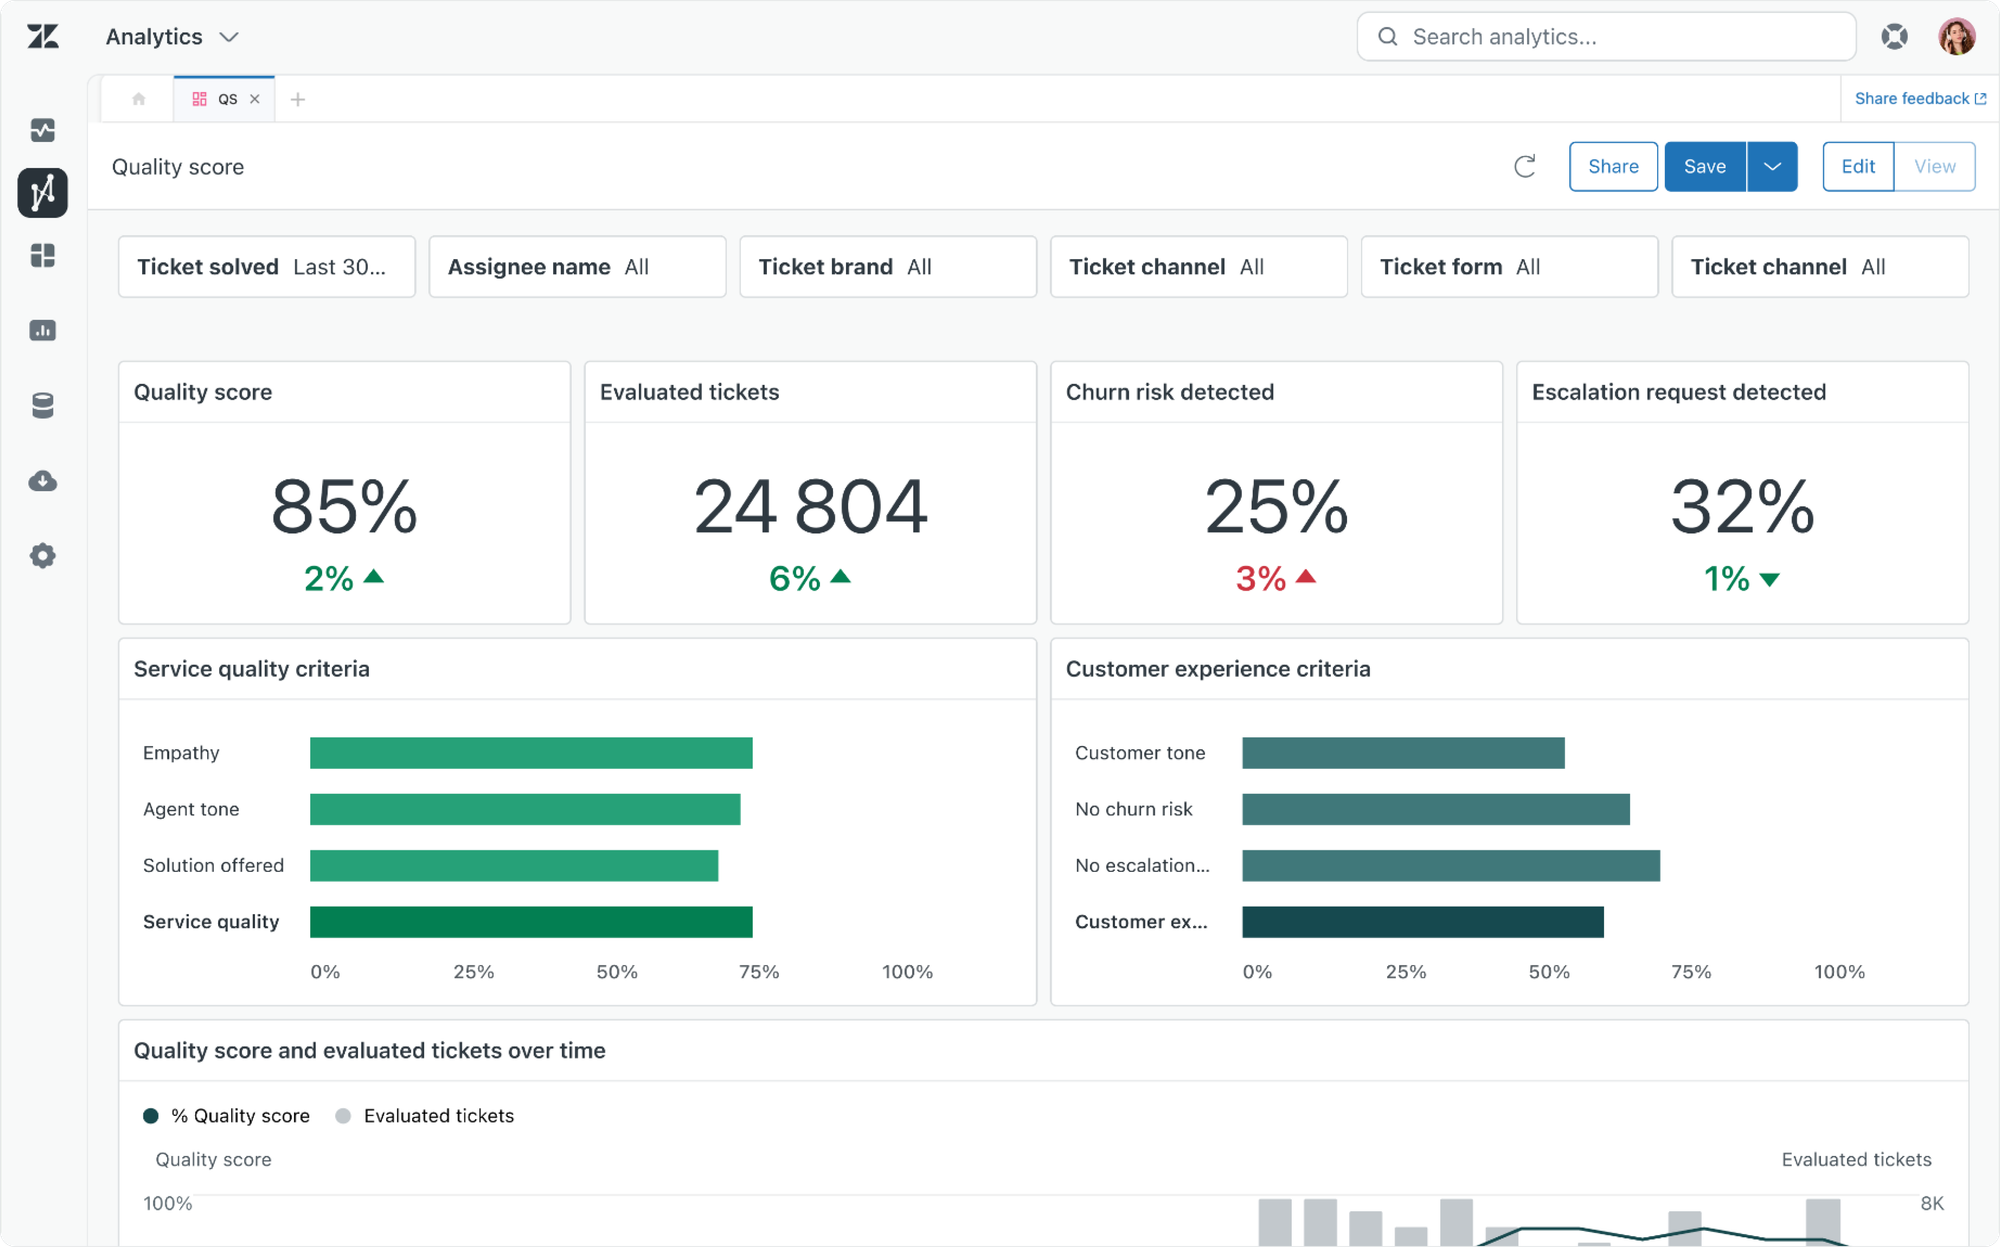Screen dimensions: 2000x1247
Task: Open the datasets database sidebar icon
Action: coord(43,405)
